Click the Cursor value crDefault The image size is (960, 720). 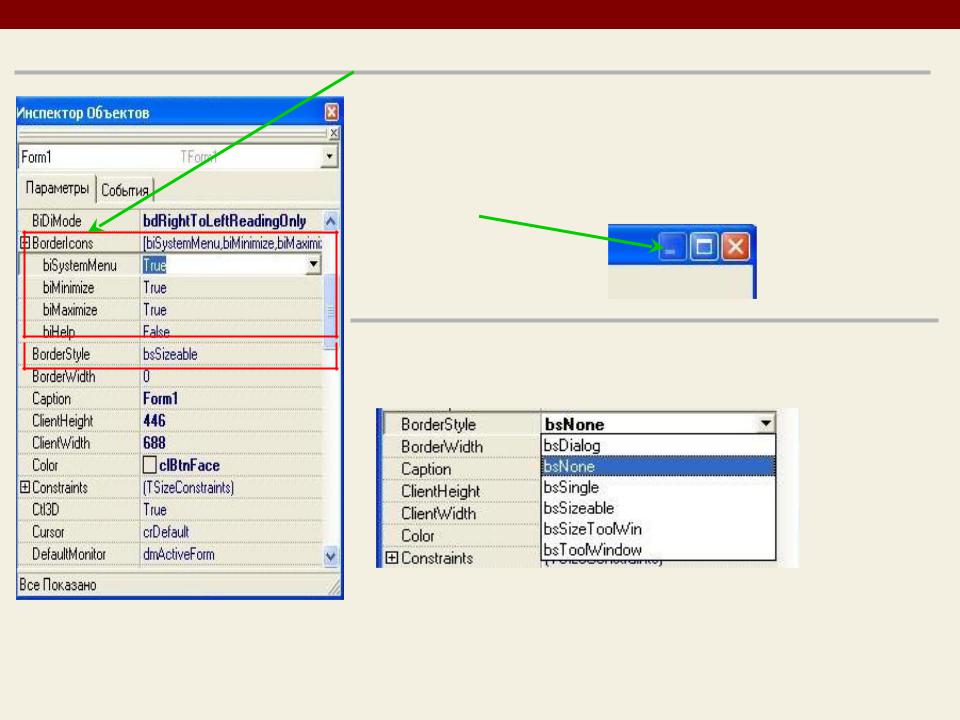pos(166,531)
